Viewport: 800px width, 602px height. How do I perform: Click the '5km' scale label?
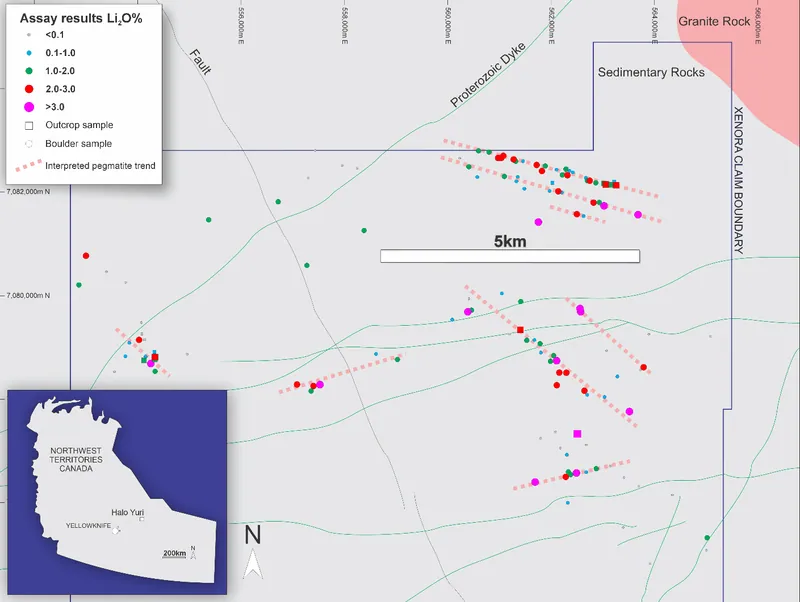point(510,241)
